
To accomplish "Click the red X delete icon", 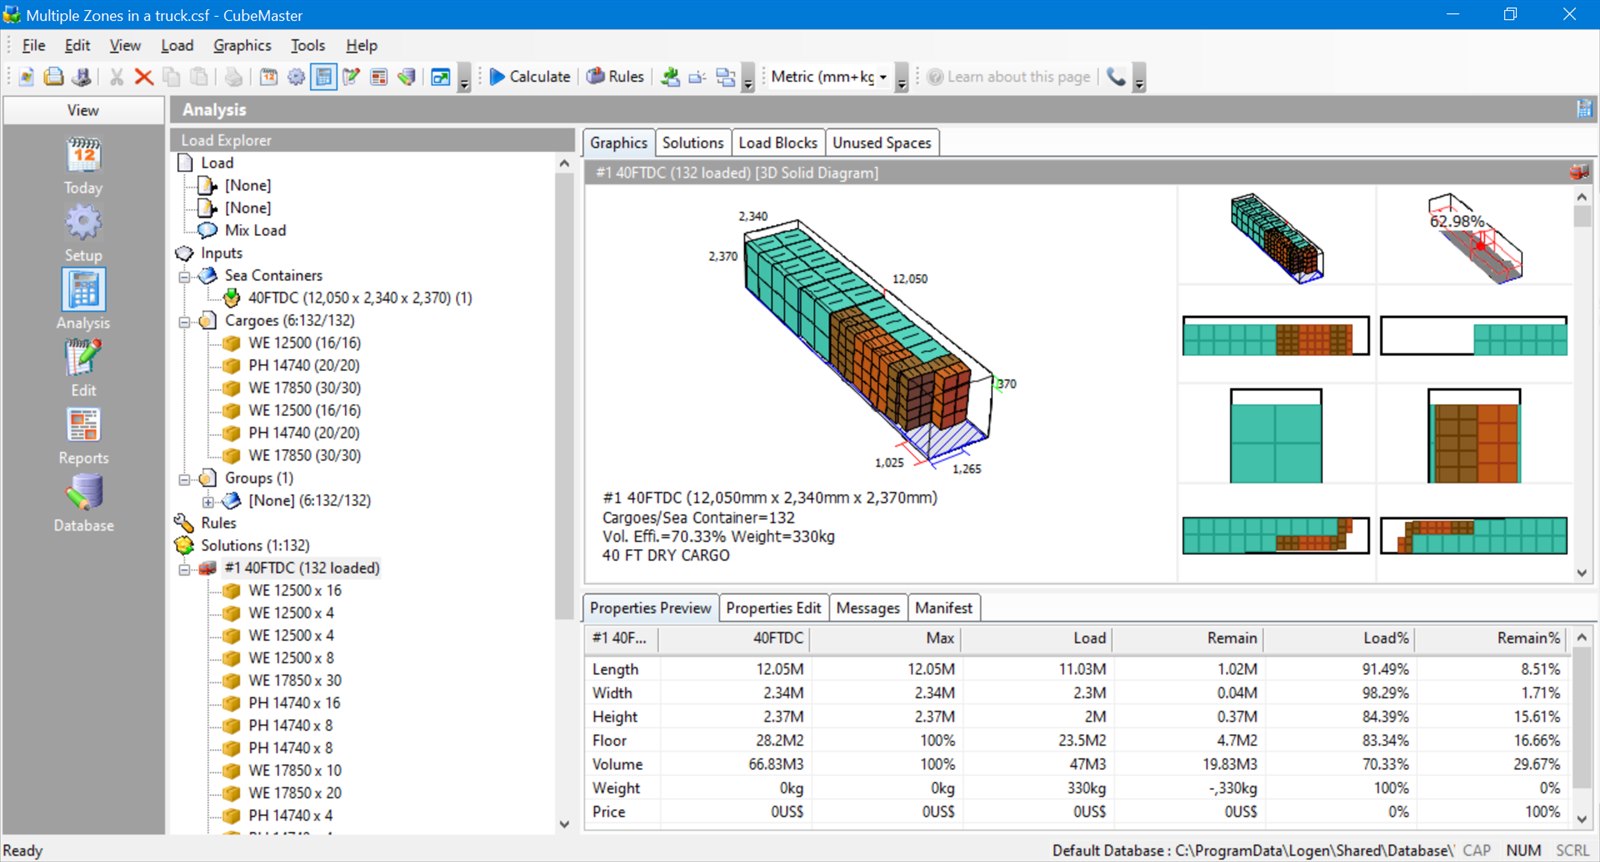I will [144, 77].
